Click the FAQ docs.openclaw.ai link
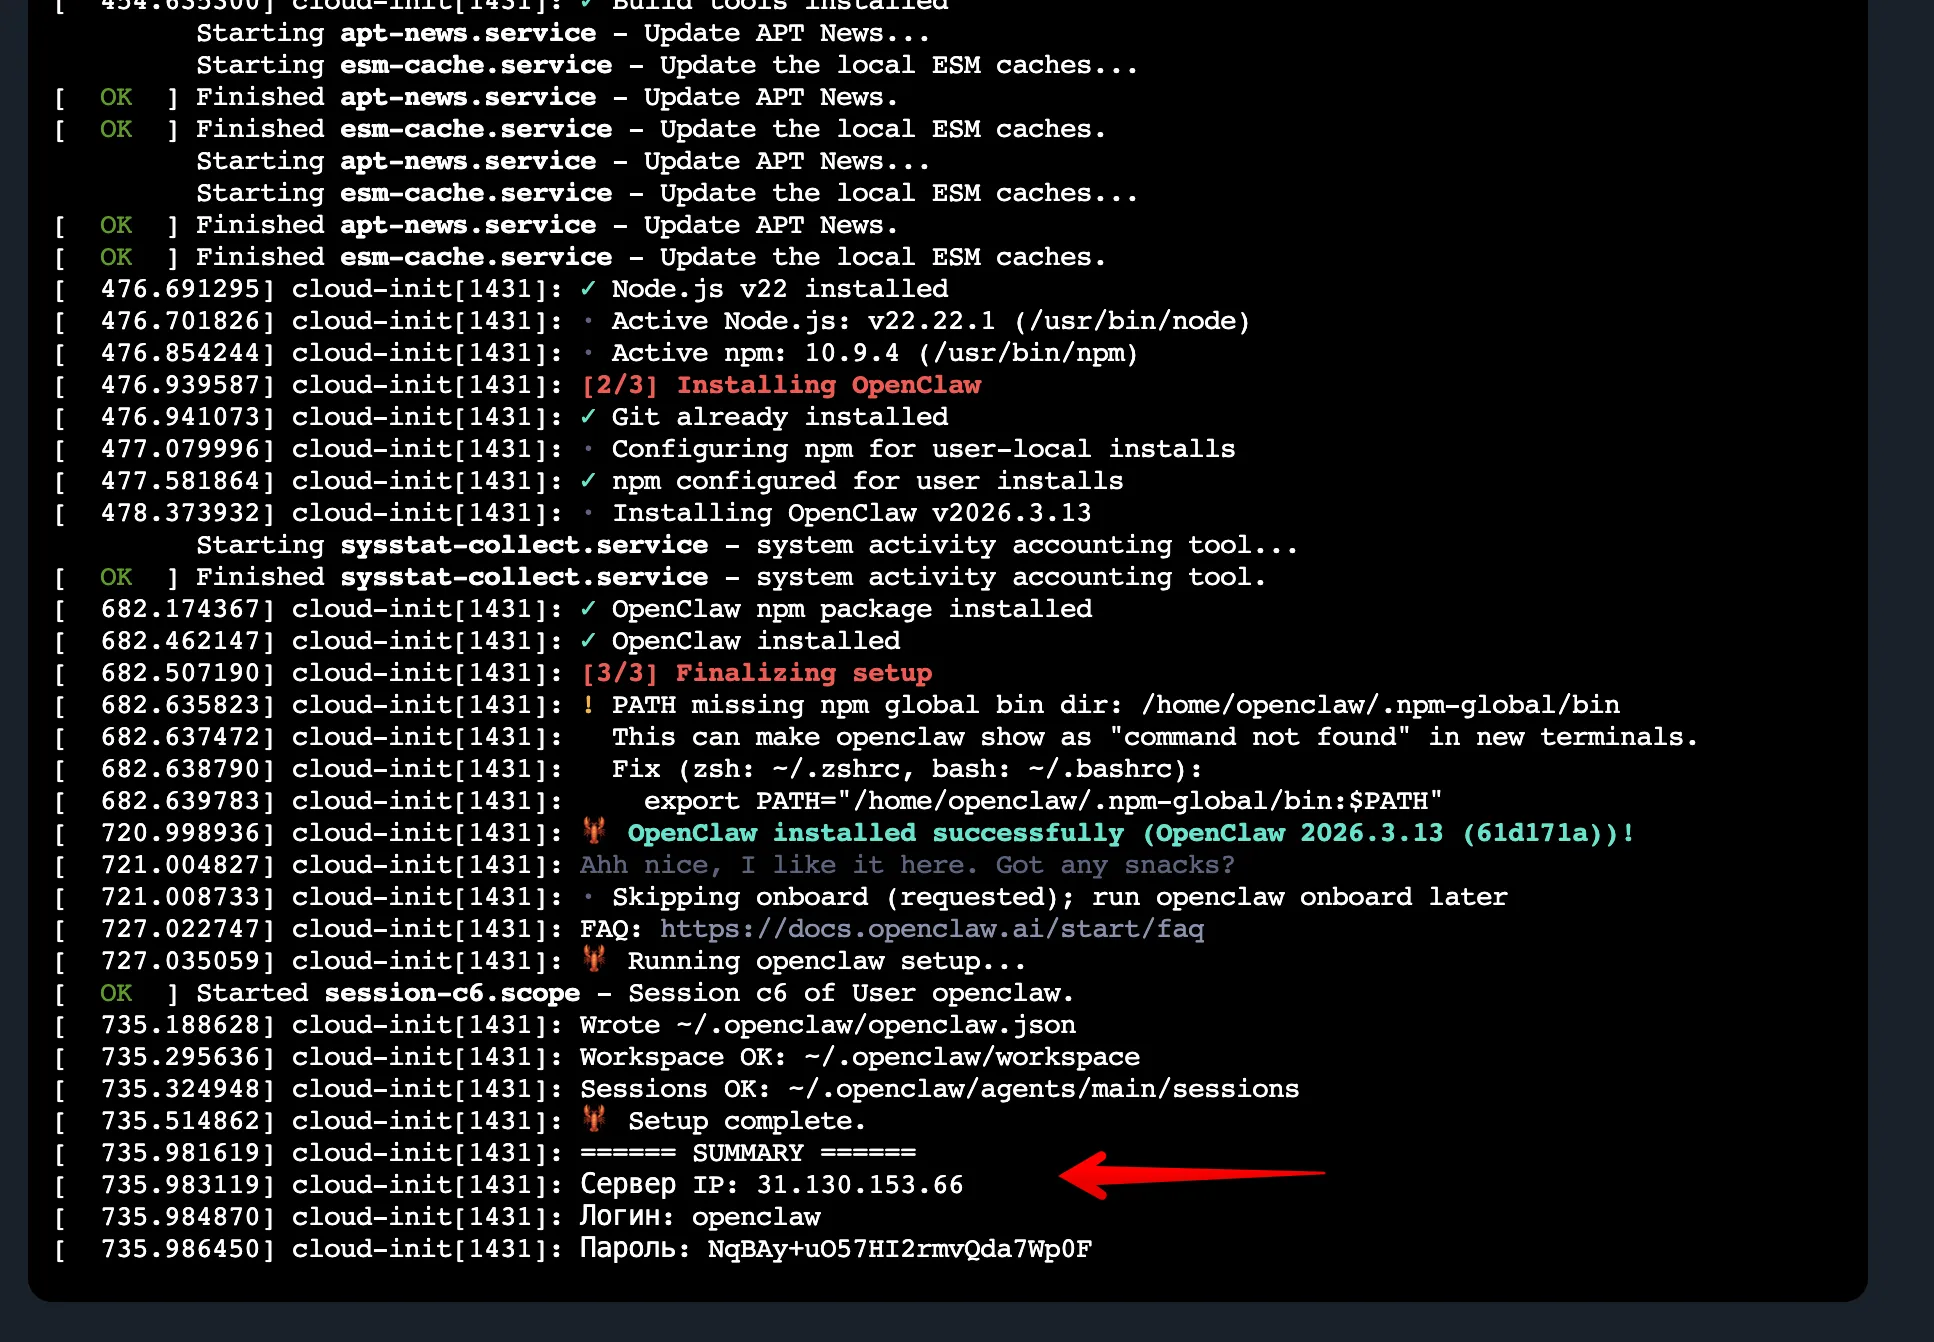The image size is (1934, 1342). (x=931, y=929)
